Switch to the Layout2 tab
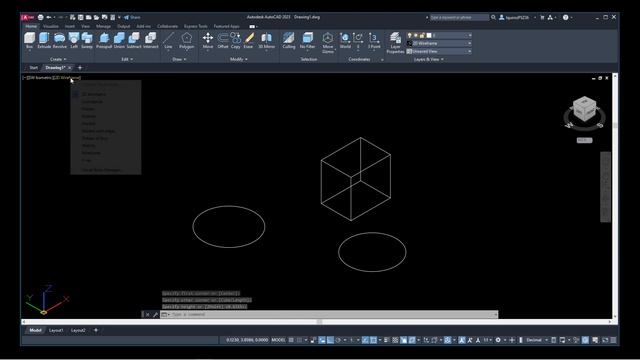Viewport: 640px width, 360px height. point(78,330)
